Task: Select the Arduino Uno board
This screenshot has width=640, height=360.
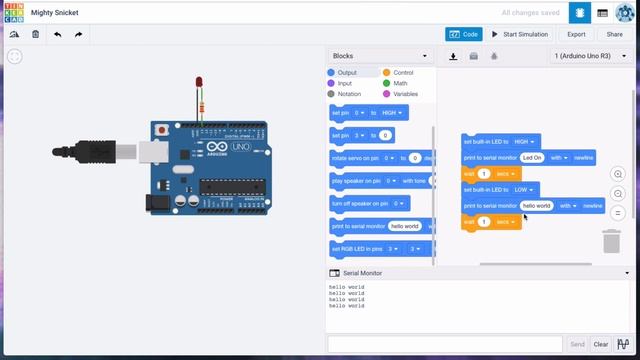Action: [210, 168]
